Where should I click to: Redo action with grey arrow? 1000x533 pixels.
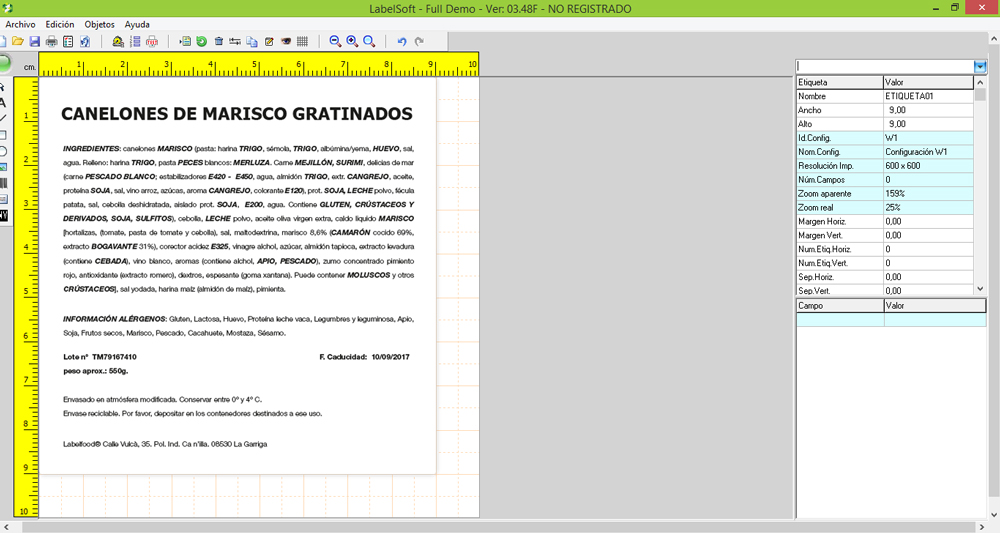click(x=419, y=41)
